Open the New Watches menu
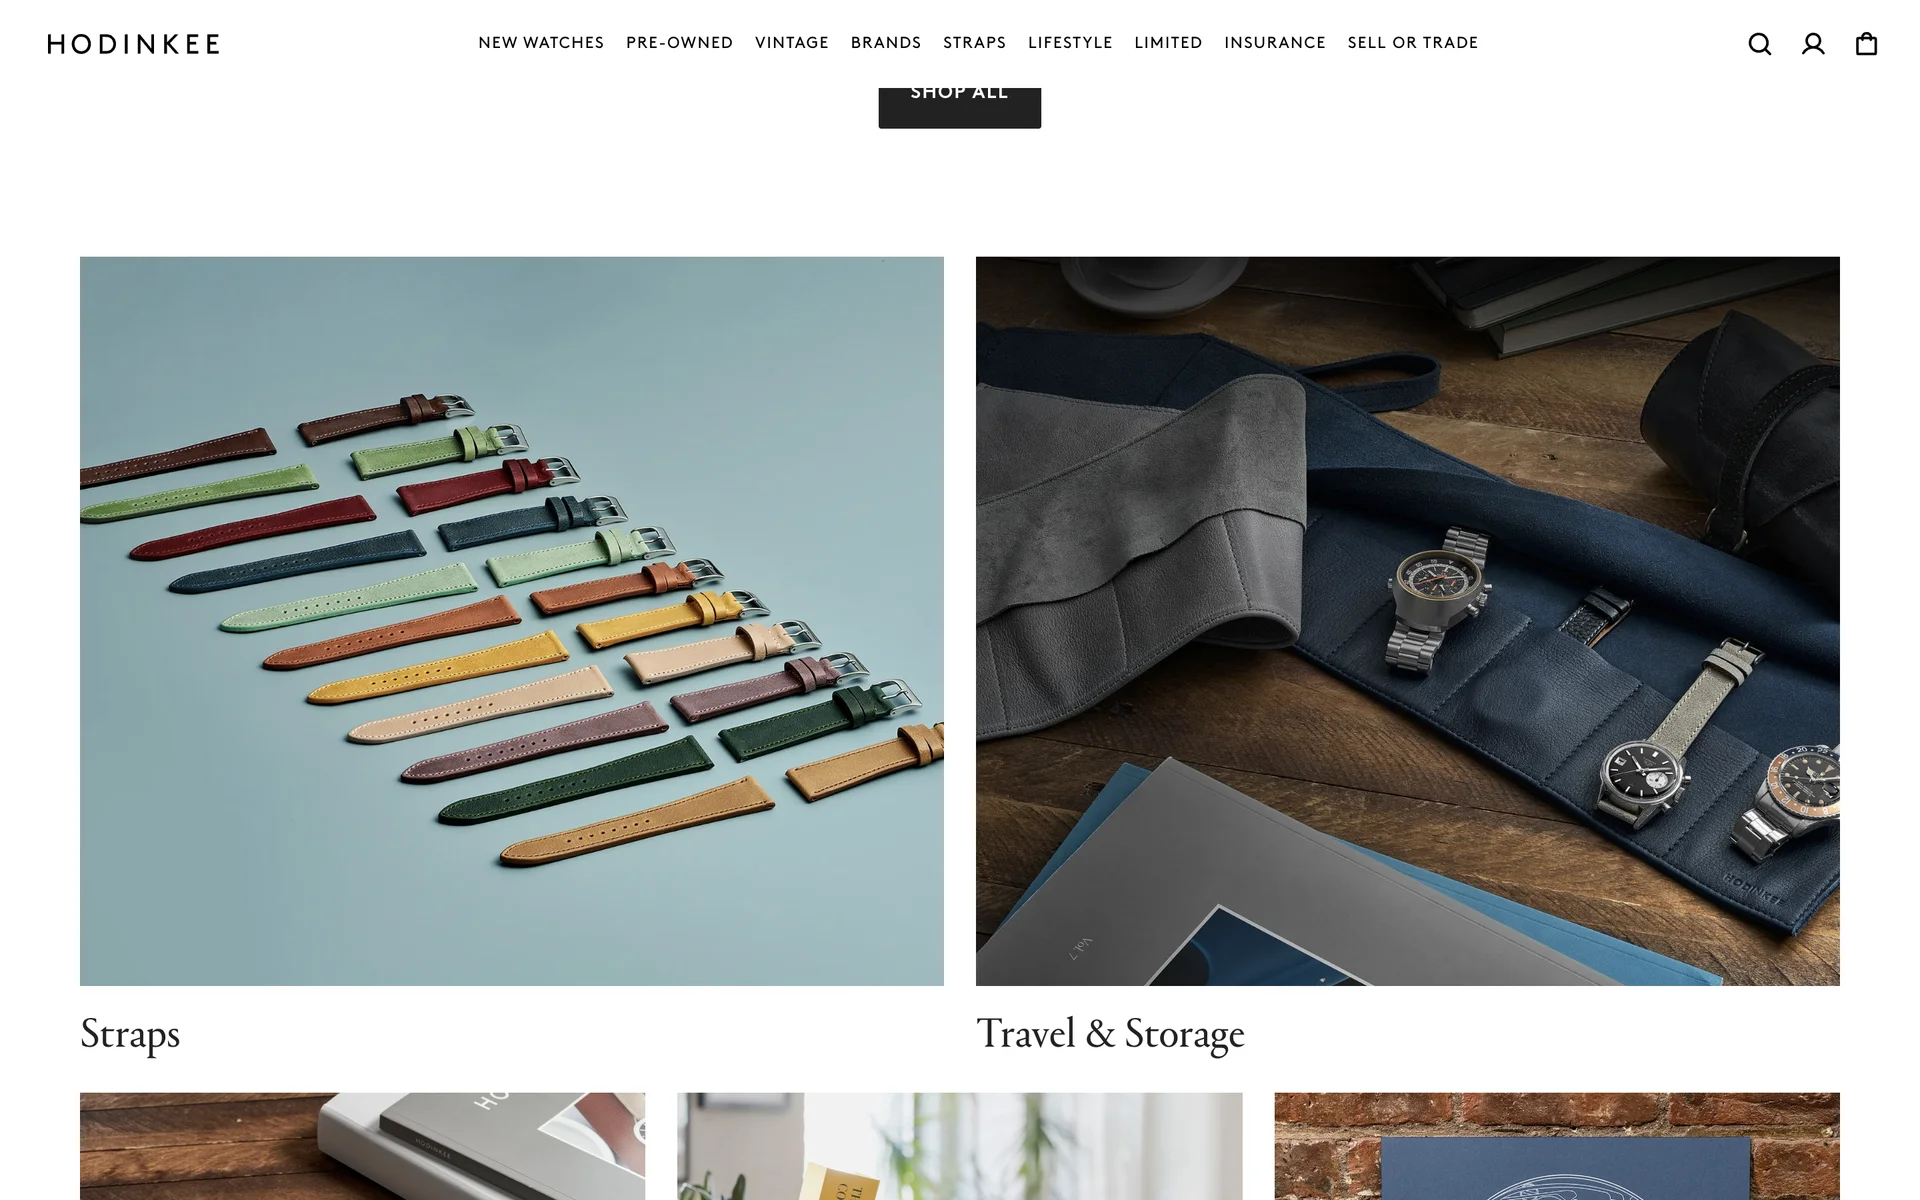 point(541,43)
